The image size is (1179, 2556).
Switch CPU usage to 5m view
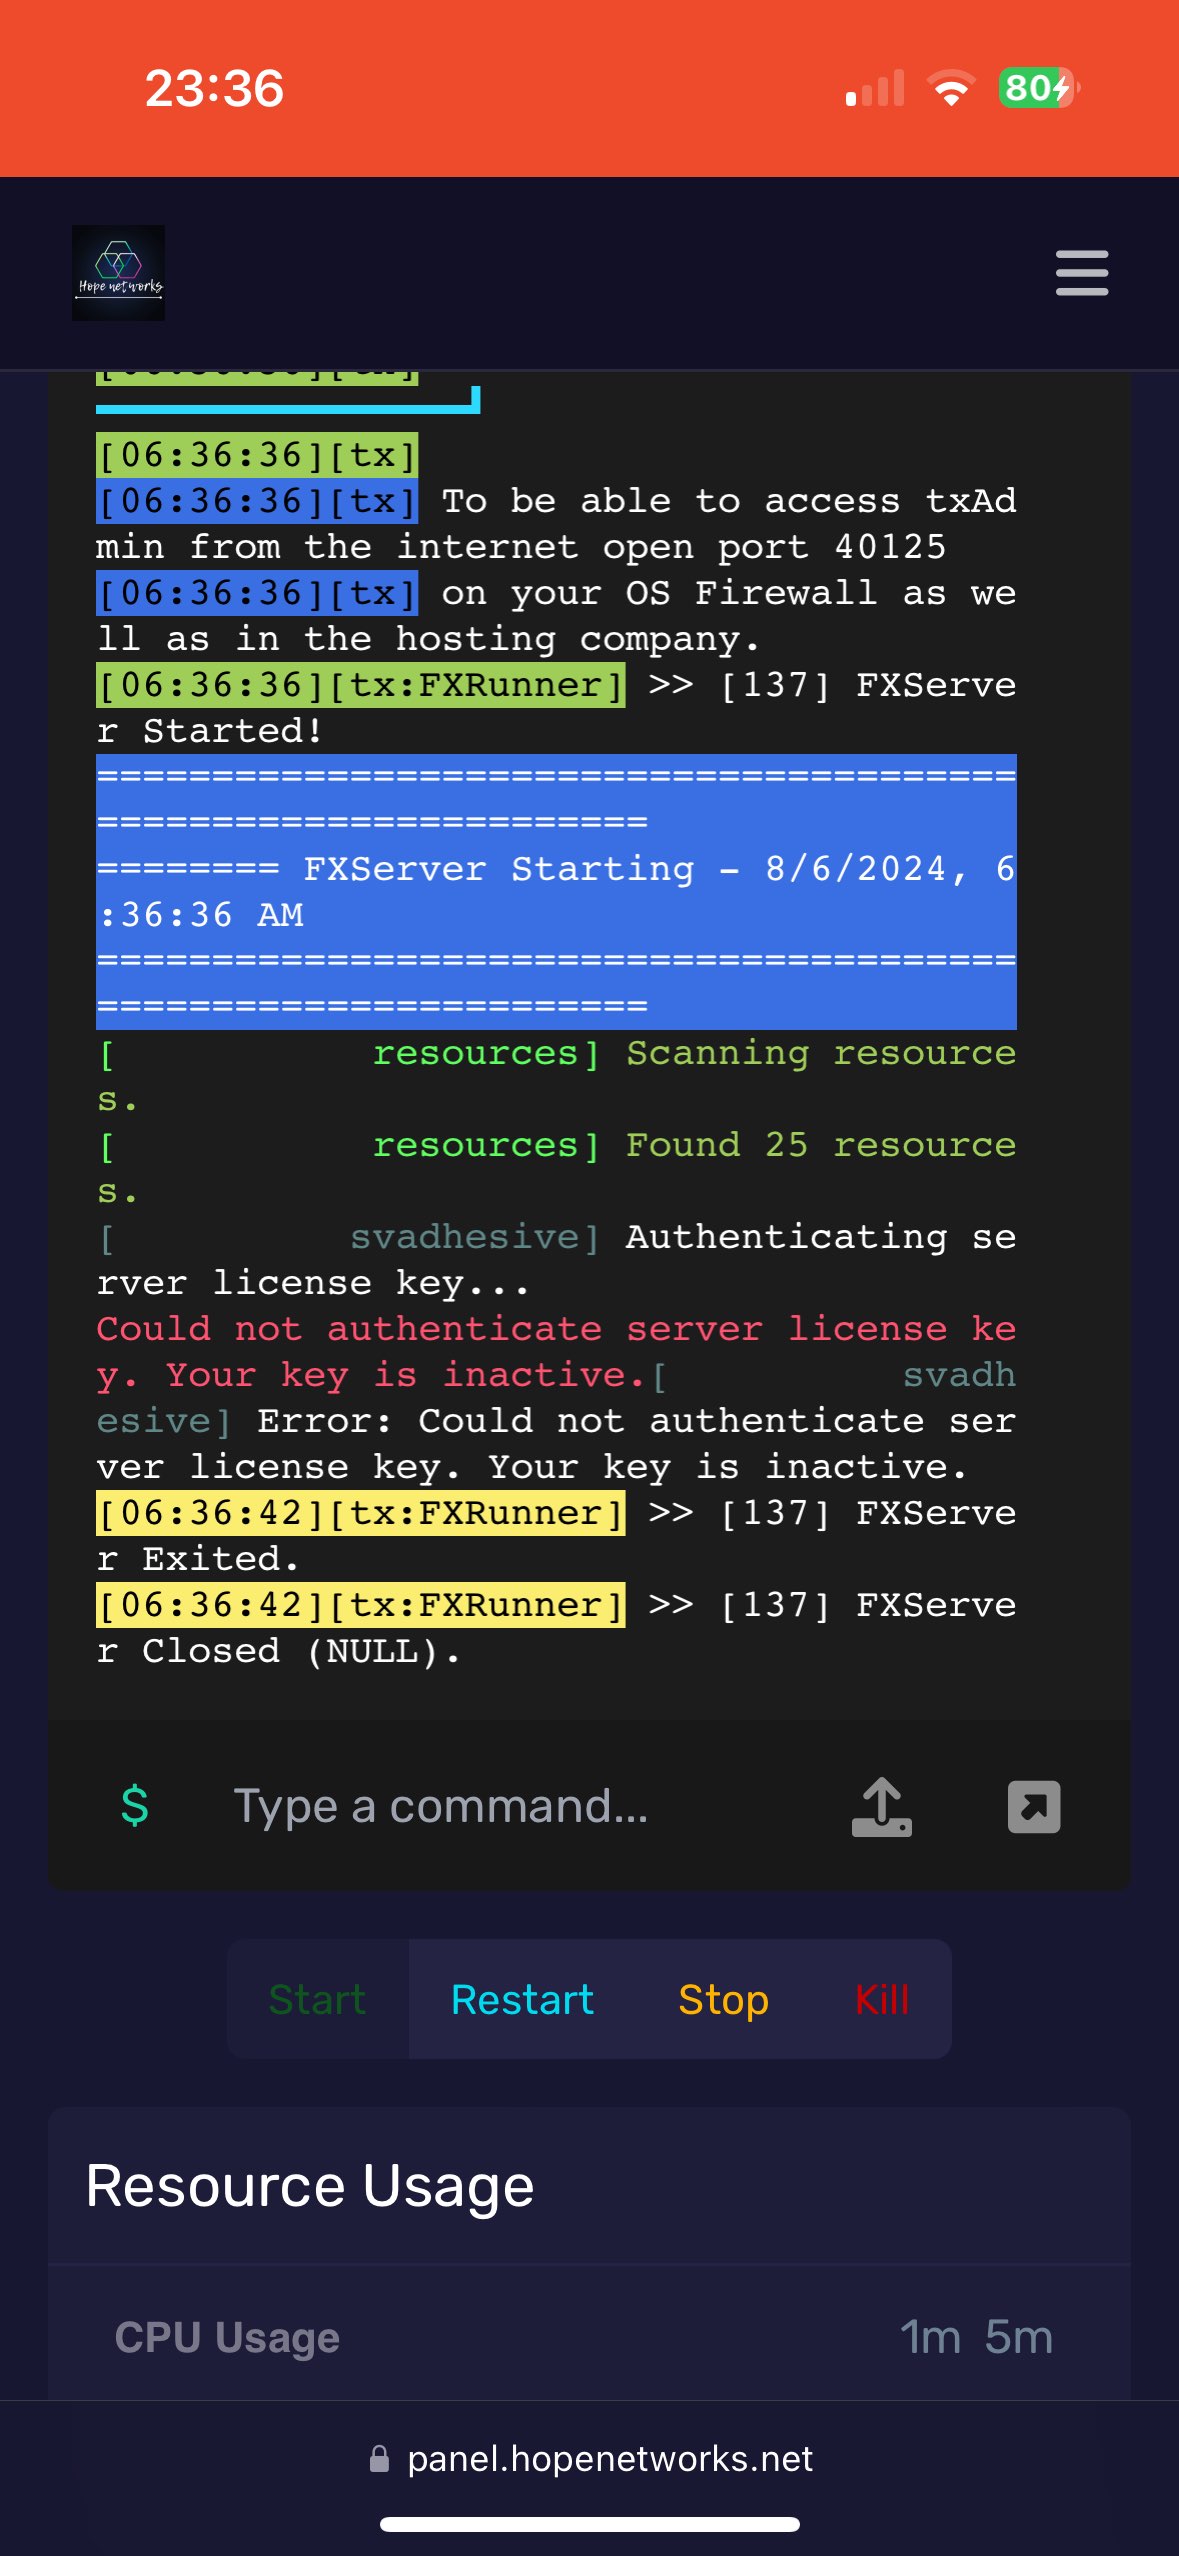coord(1018,2337)
